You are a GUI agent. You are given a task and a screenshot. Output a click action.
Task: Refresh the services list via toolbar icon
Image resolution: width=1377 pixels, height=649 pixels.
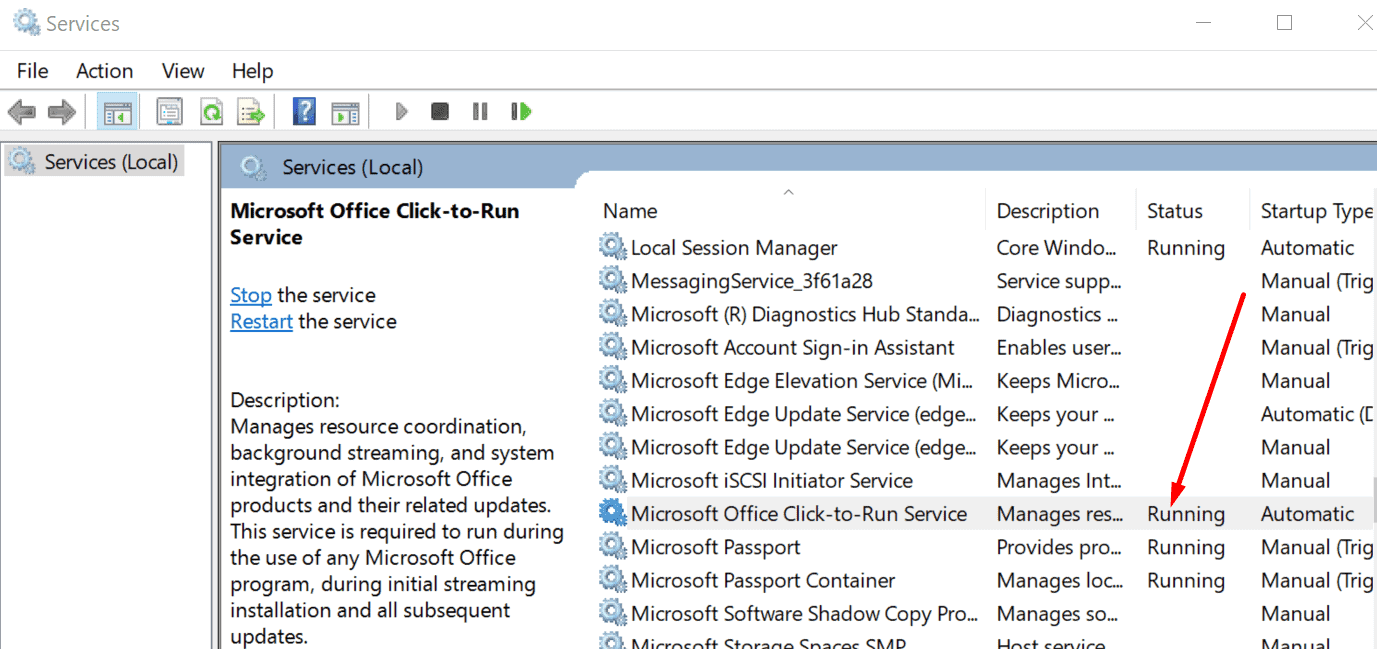click(x=211, y=112)
